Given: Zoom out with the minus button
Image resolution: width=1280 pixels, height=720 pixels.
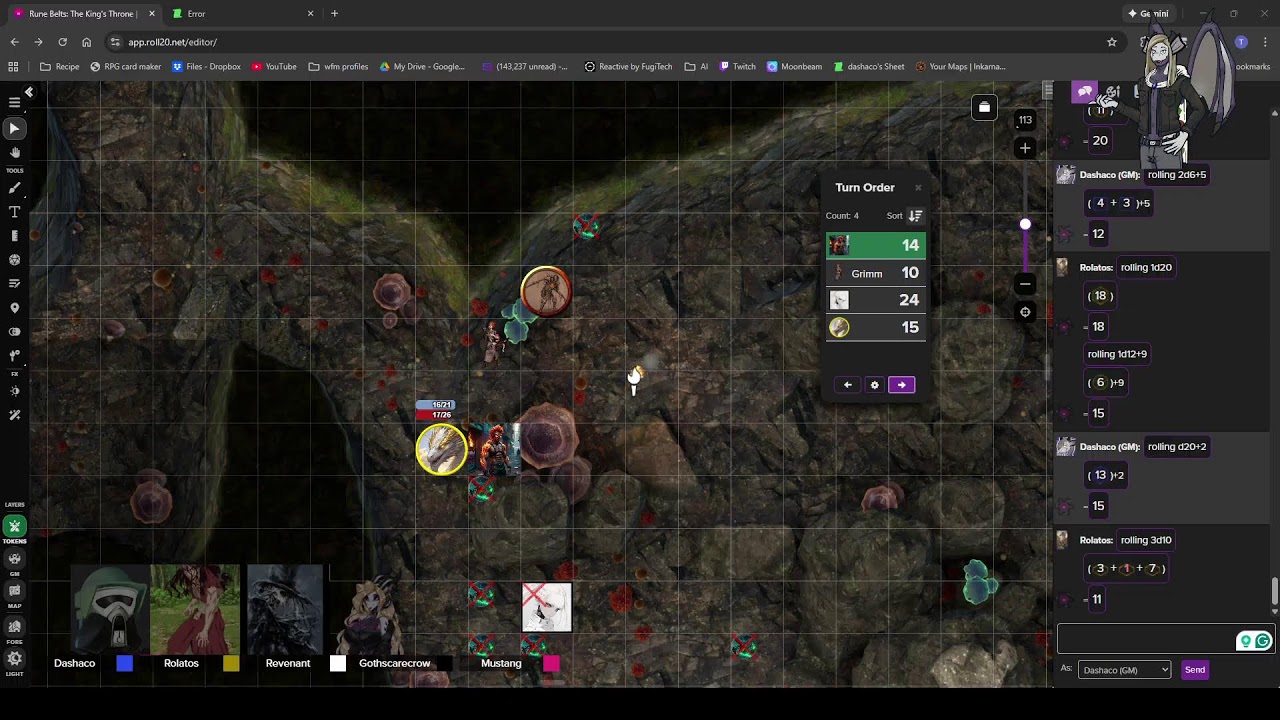Looking at the screenshot, I should click(x=1025, y=284).
